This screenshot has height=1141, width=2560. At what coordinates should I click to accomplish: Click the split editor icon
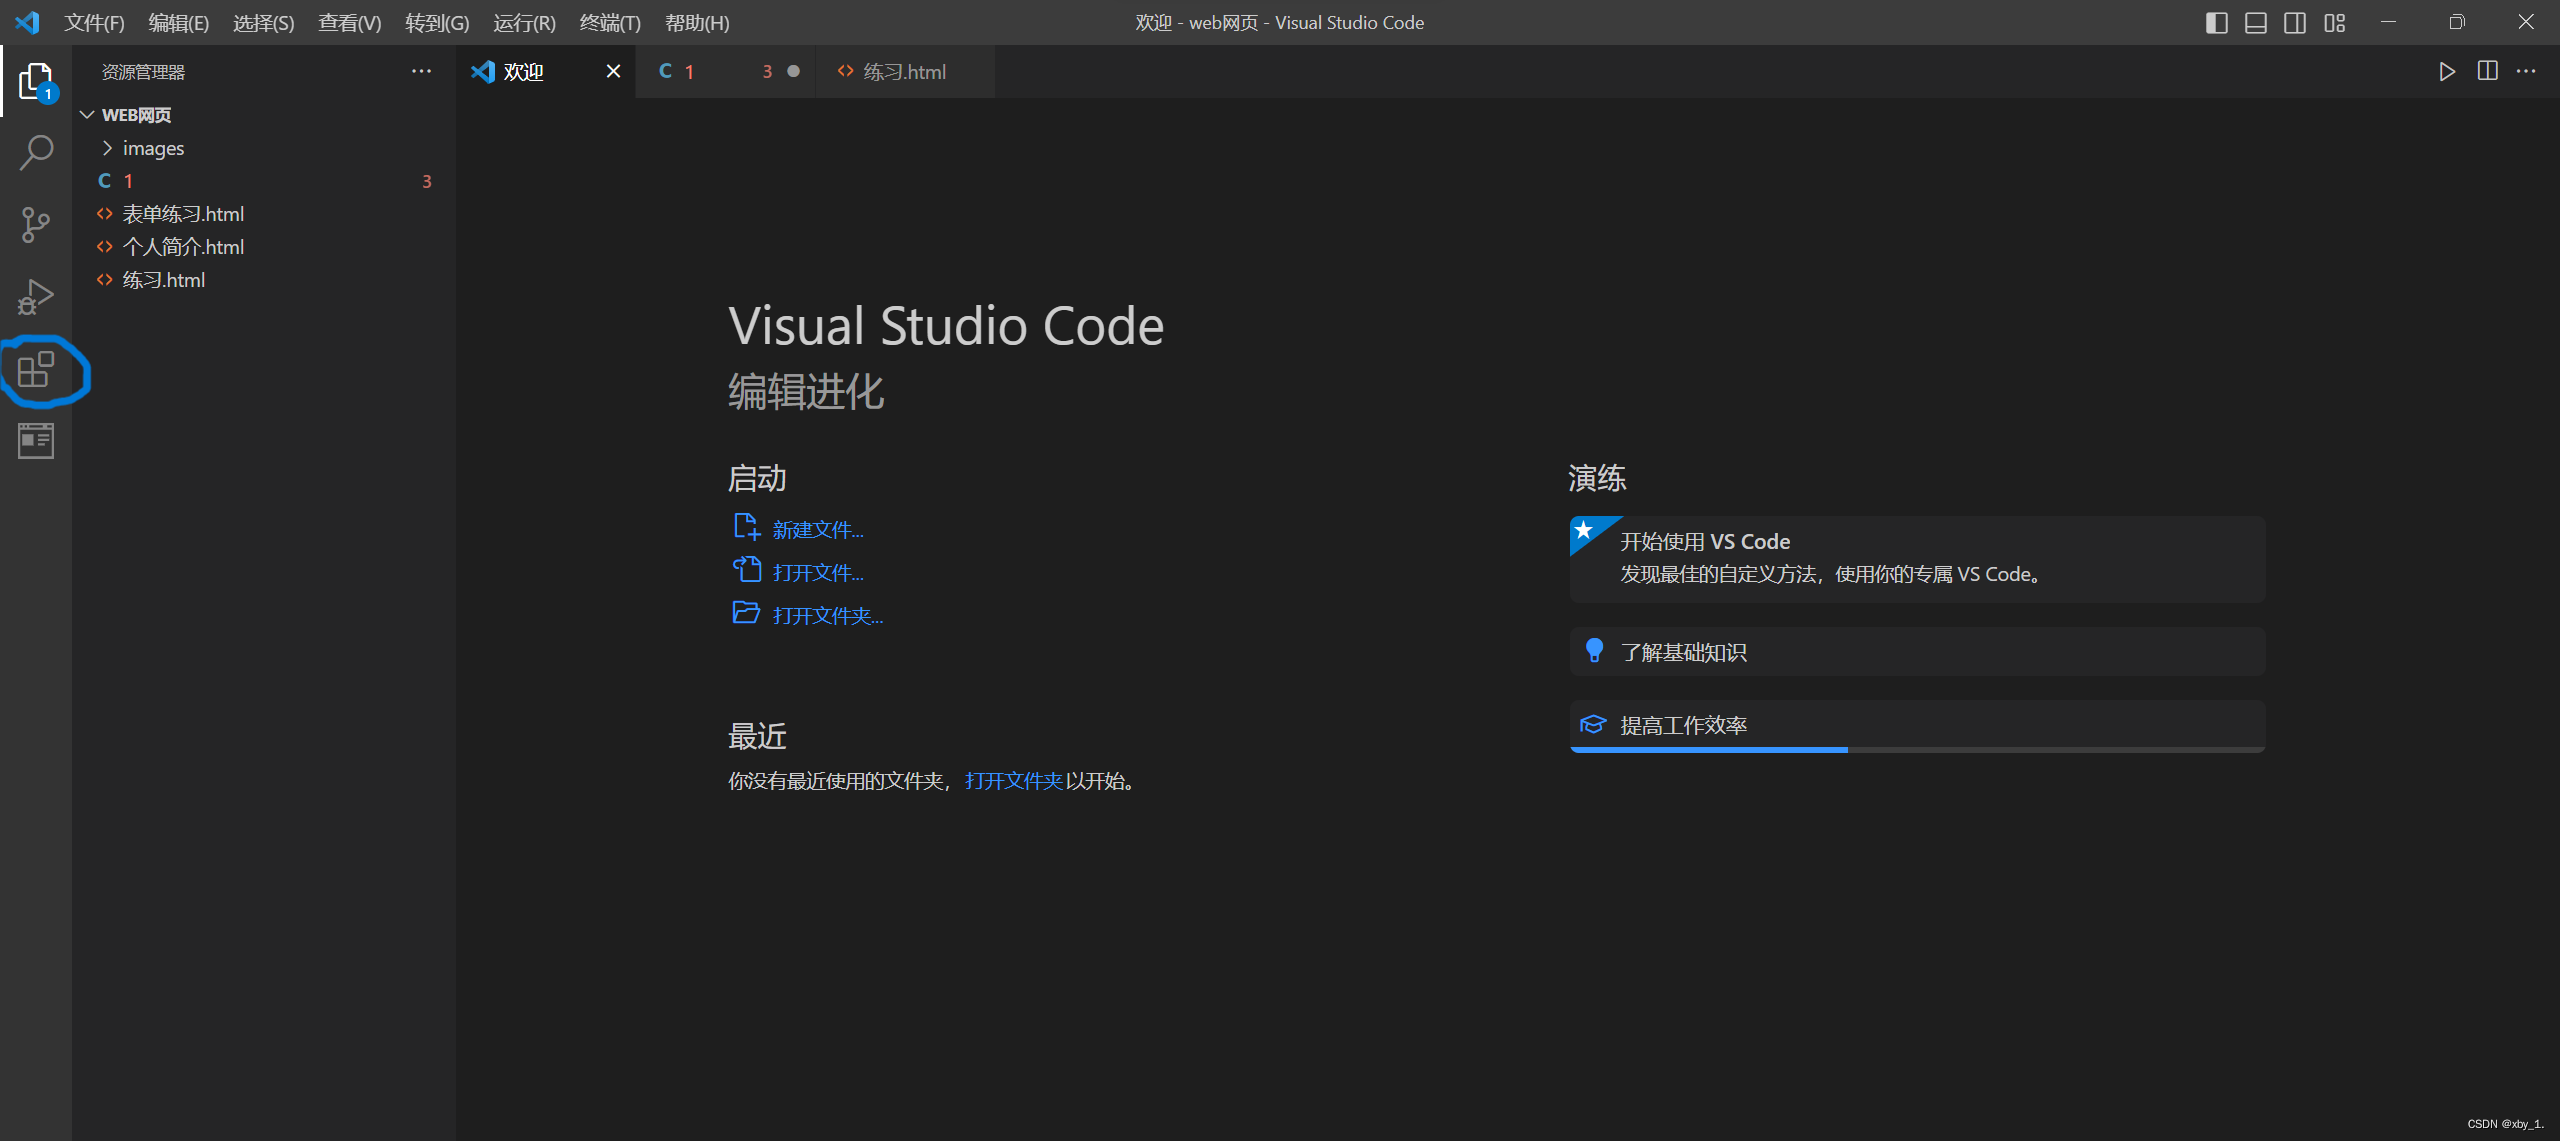(2487, 71)
